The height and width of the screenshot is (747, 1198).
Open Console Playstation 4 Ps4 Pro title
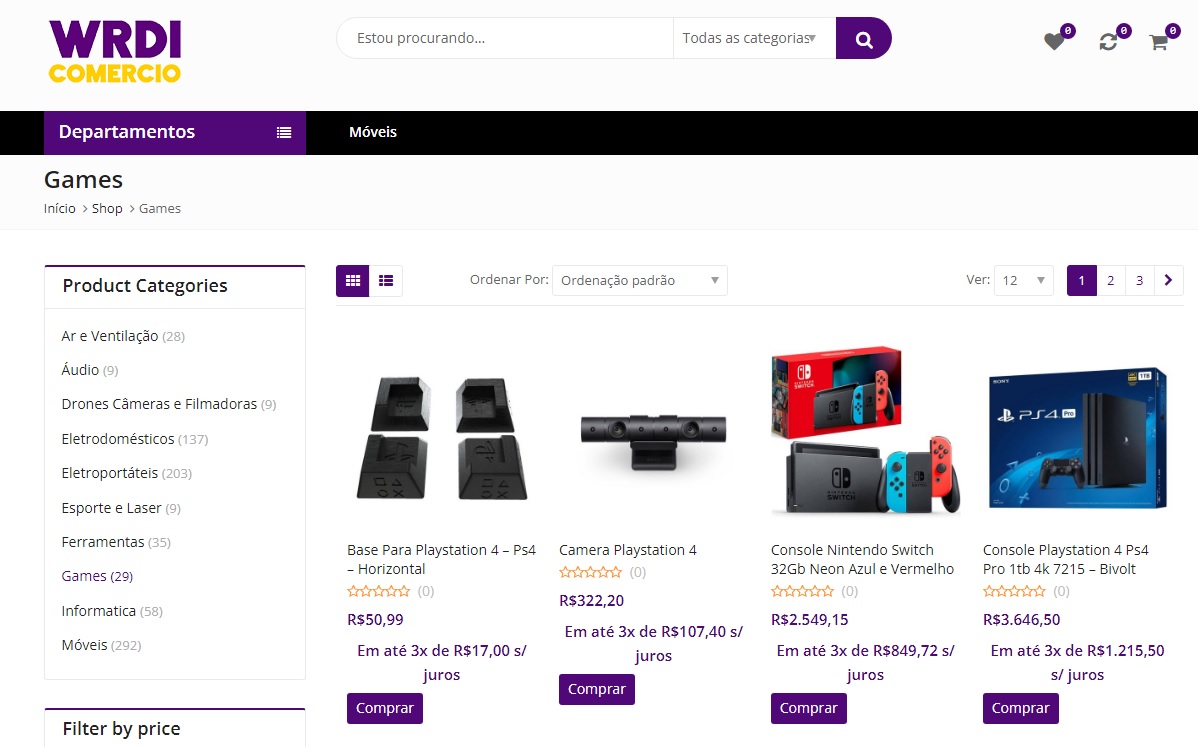point(1066,559)
